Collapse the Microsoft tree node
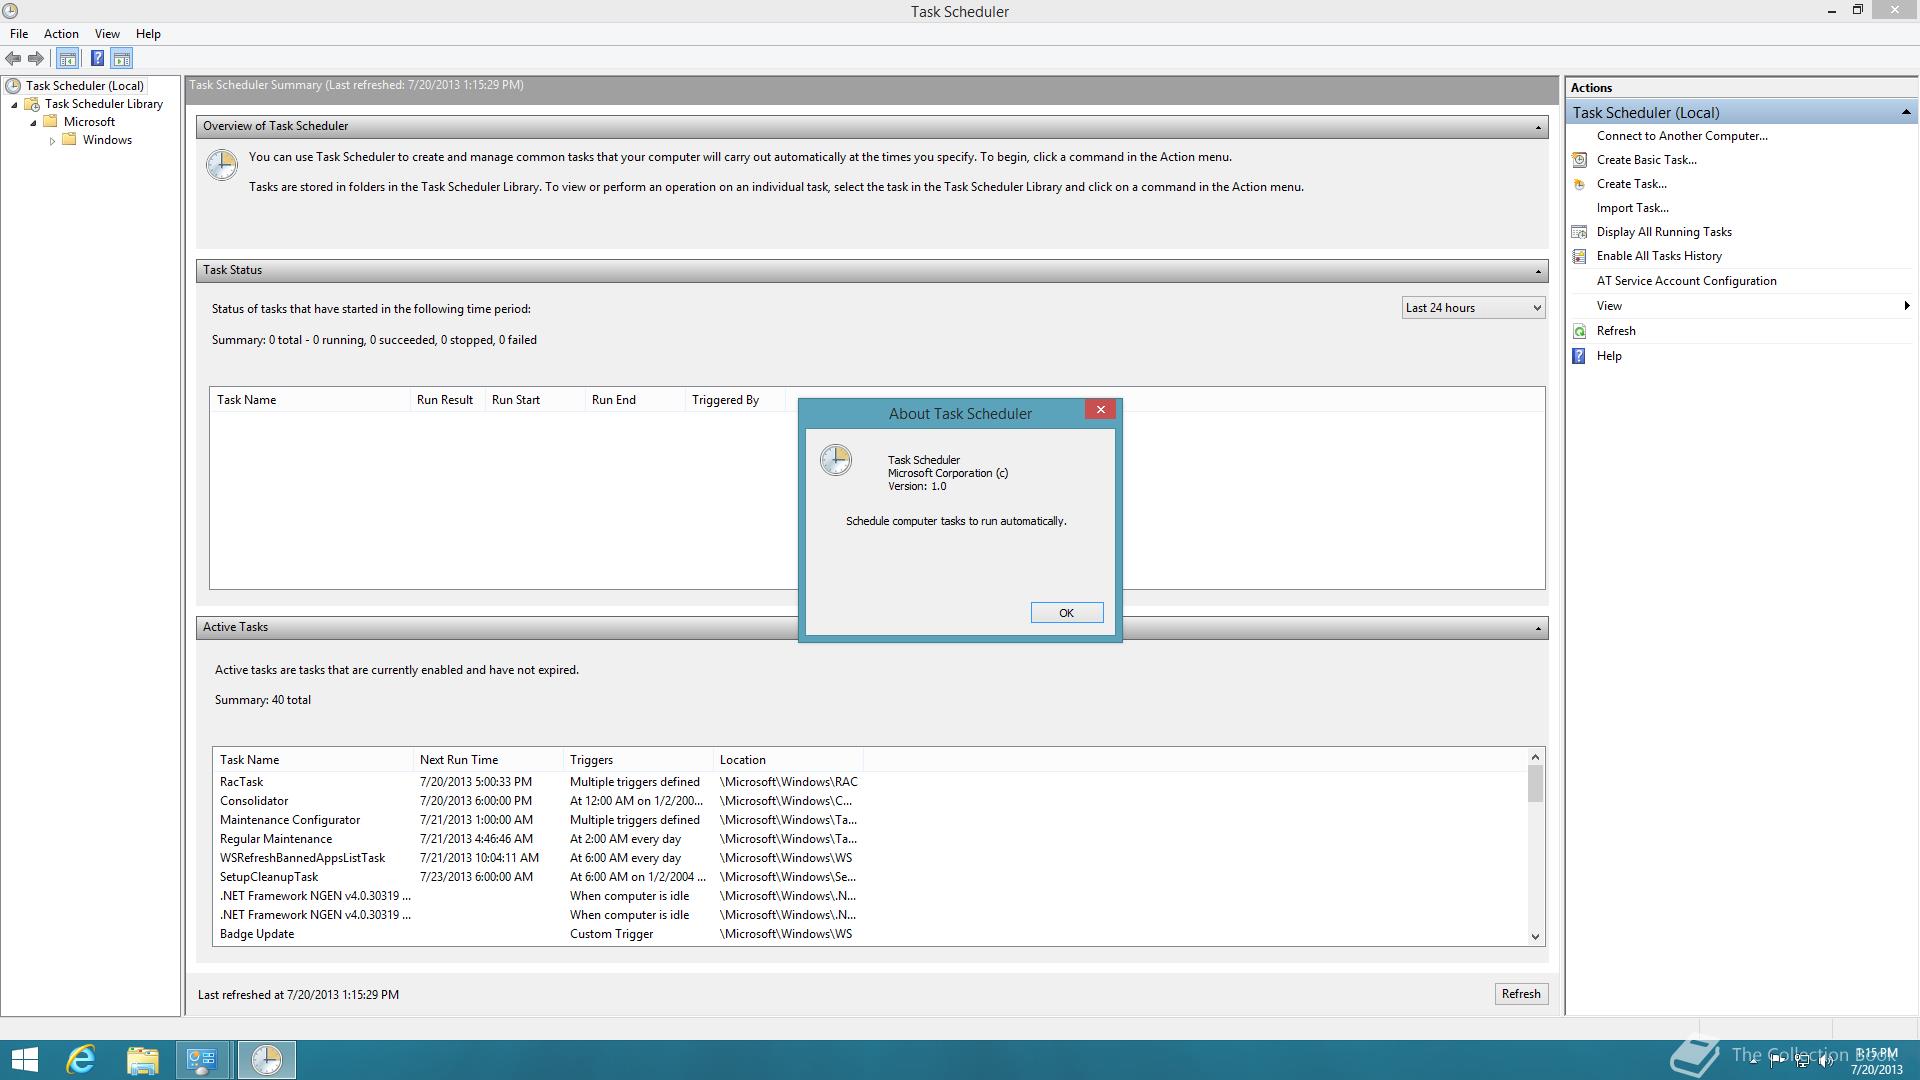The width and height of the screenshot is (1920, 1080). coord(33,123)
